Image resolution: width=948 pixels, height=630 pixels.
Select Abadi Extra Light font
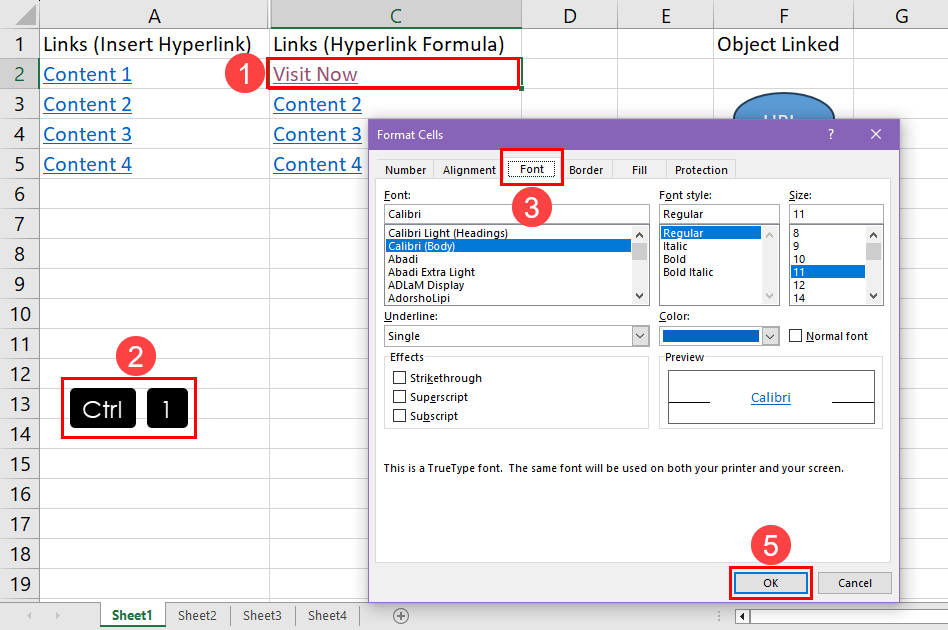(431, 272)
